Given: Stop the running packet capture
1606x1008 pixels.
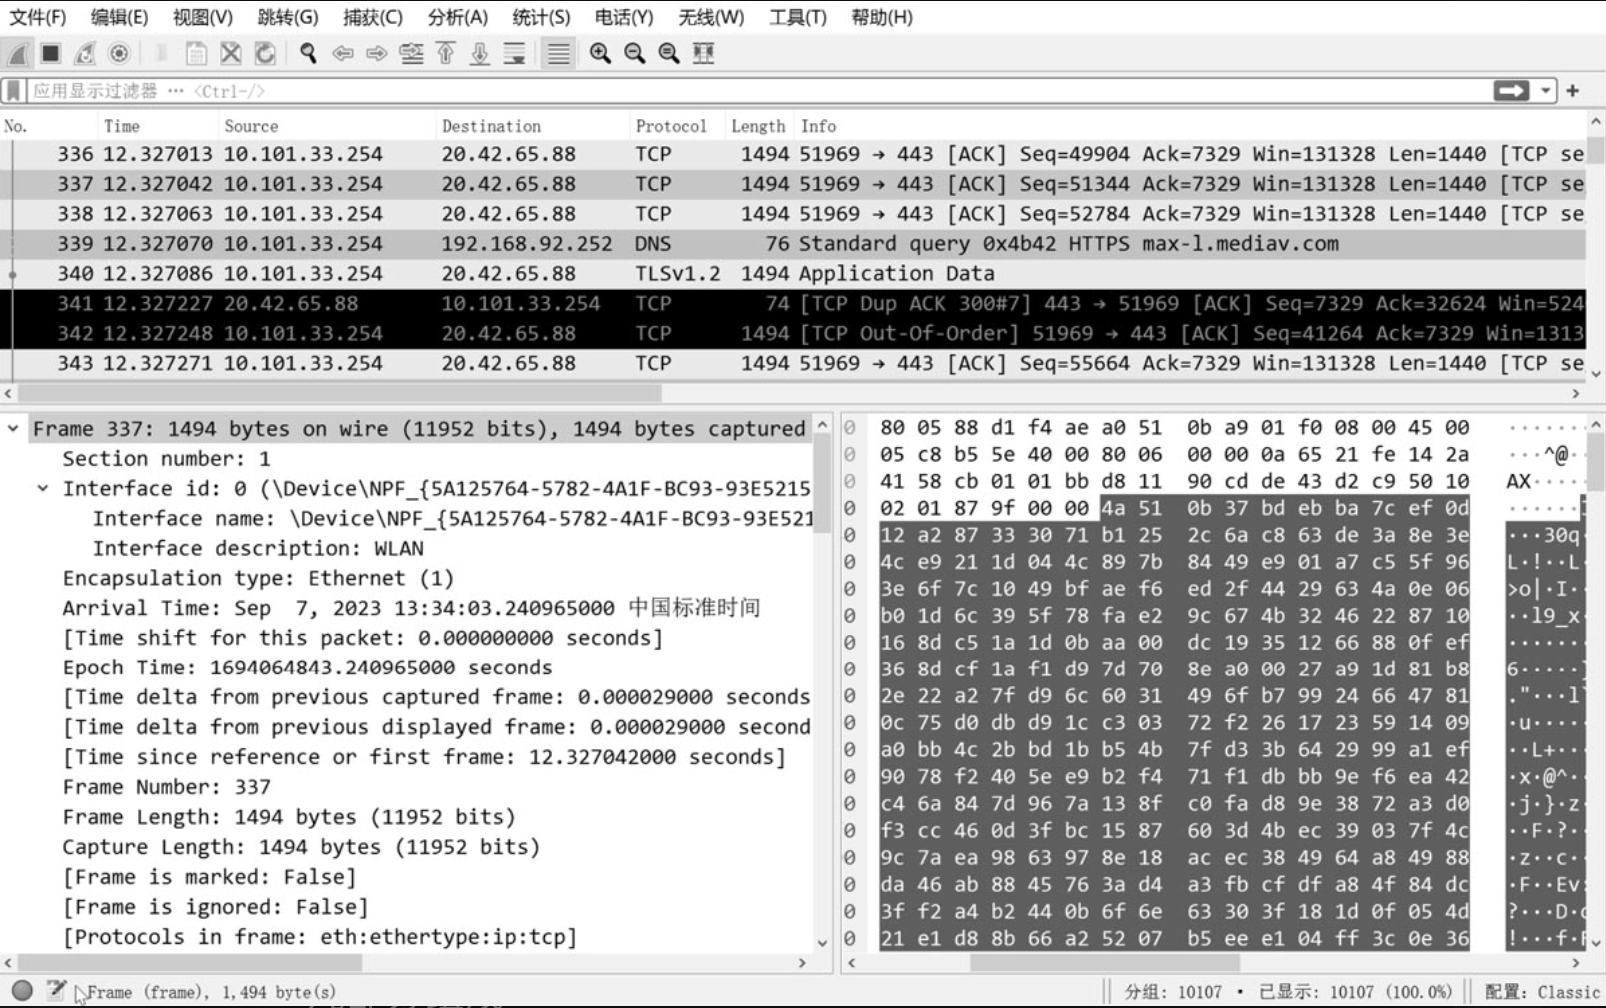Looking at the screenshot, I should [51, 54].
